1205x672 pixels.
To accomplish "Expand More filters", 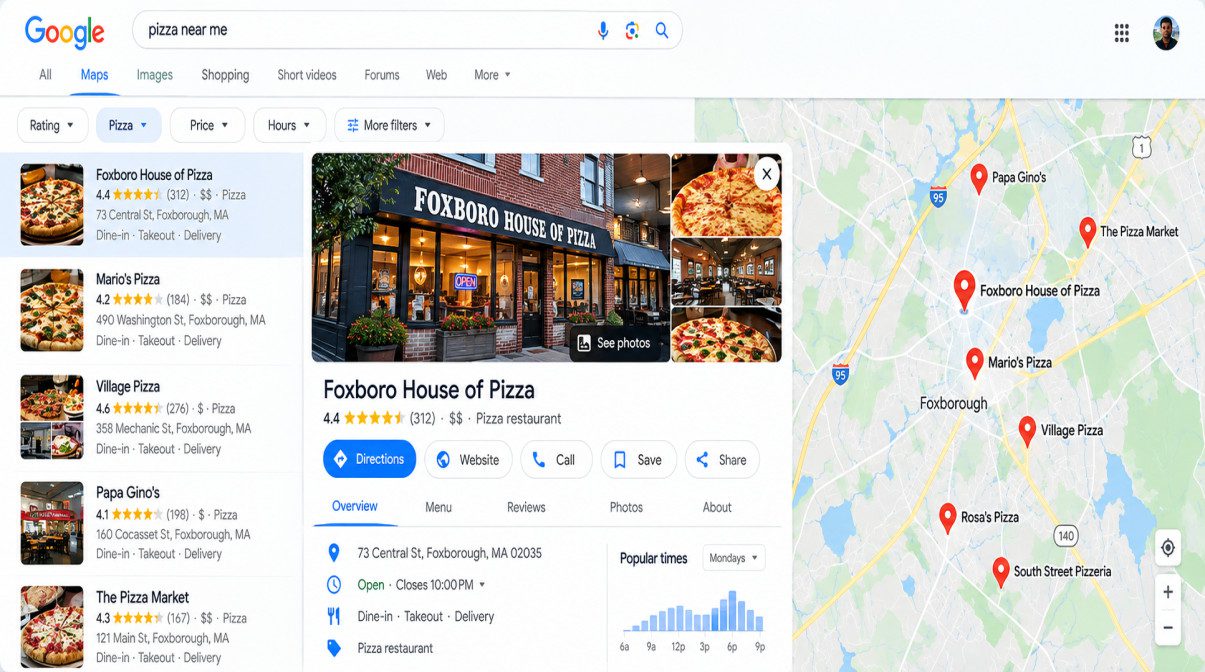I will click(389, 125).
